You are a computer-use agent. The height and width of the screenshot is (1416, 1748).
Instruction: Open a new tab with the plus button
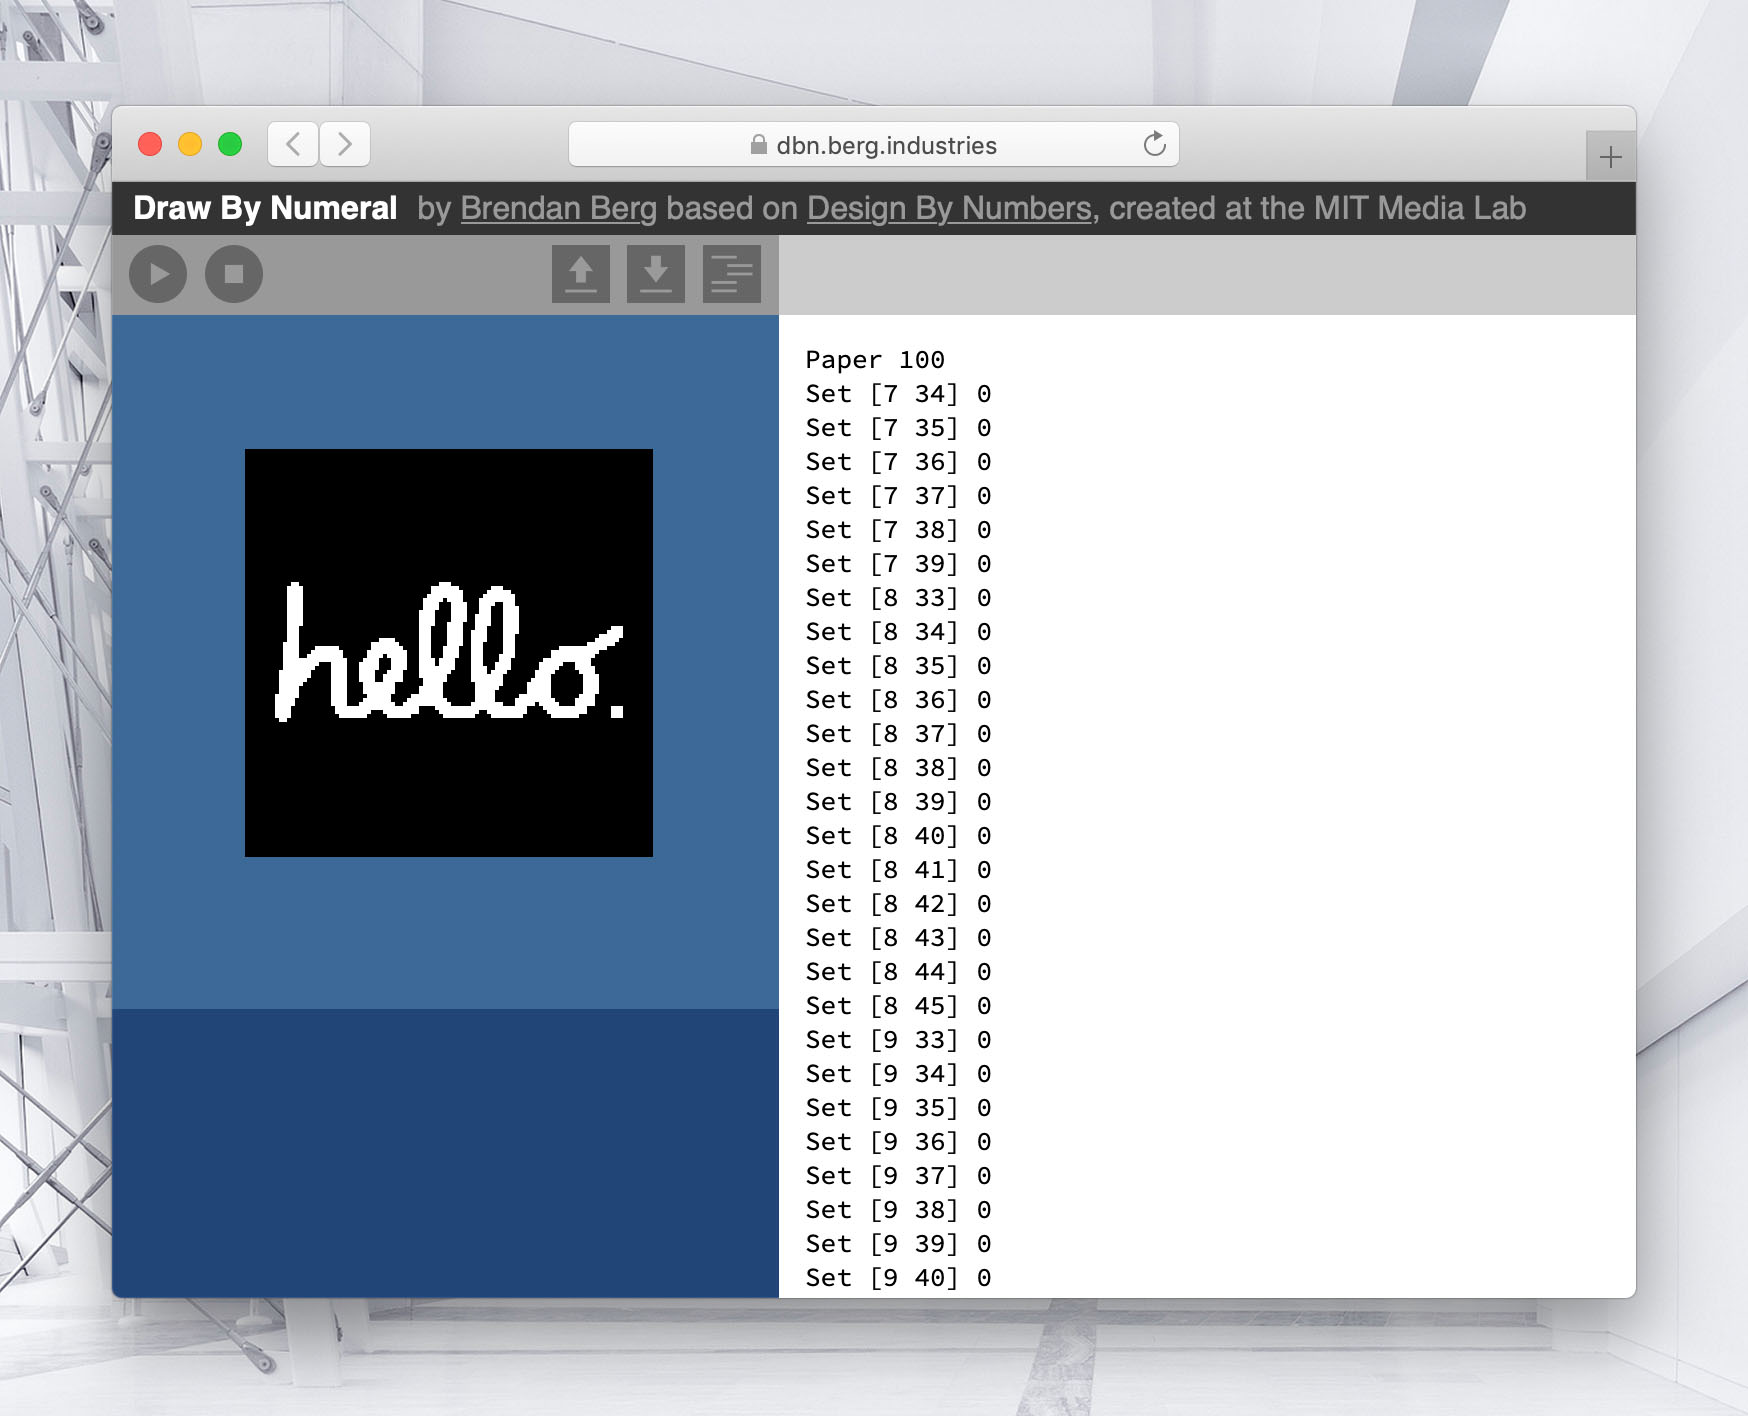pos(1611,157)
